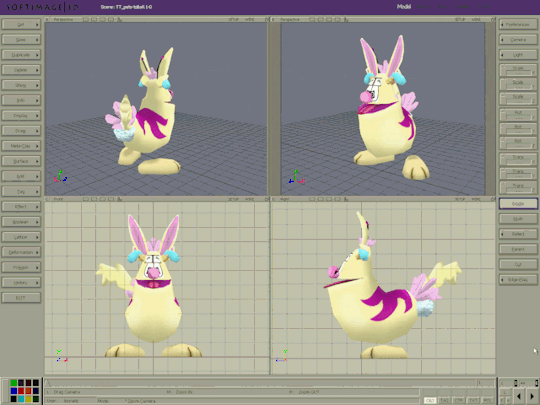Screen dimensions: 540x405
Task: Click SETUP in the Front viewport
Action: click(x=233, y=199)
